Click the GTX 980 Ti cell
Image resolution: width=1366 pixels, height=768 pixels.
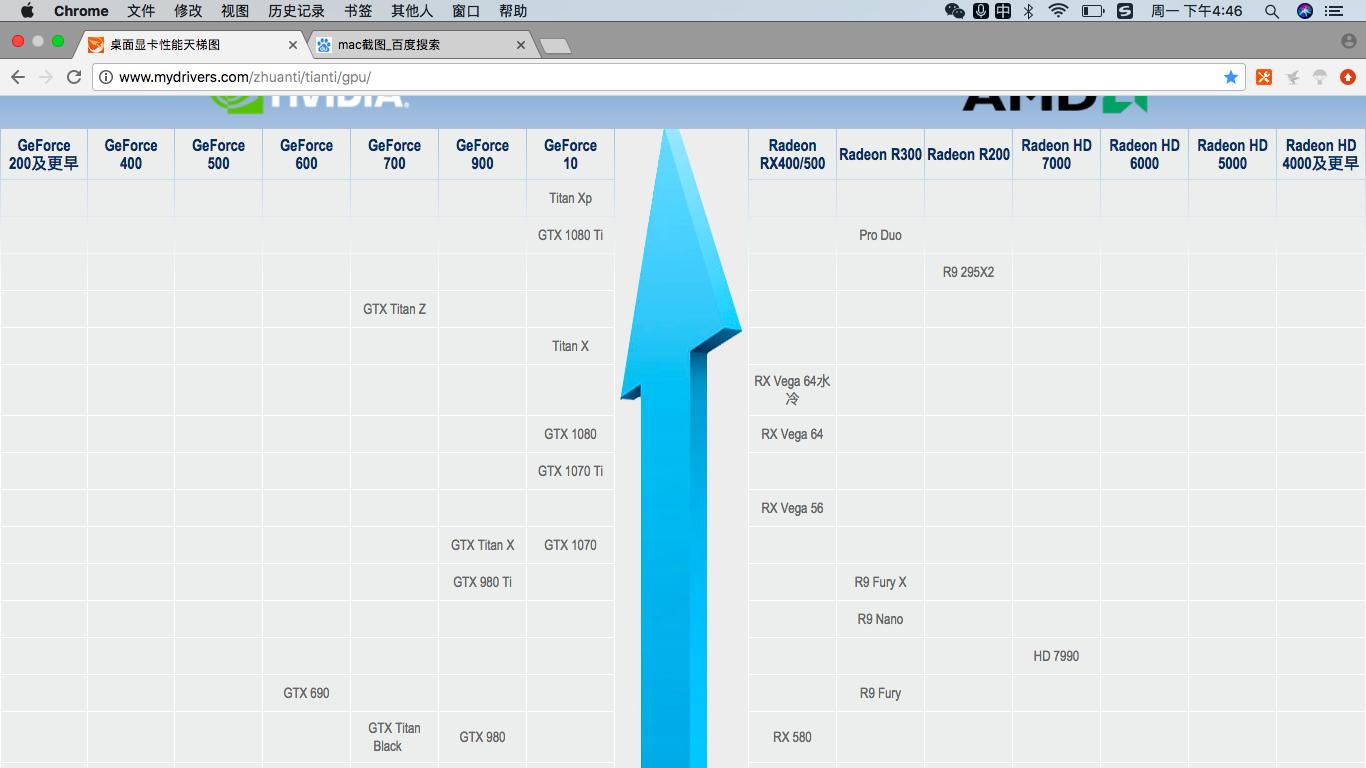point(482,582)
